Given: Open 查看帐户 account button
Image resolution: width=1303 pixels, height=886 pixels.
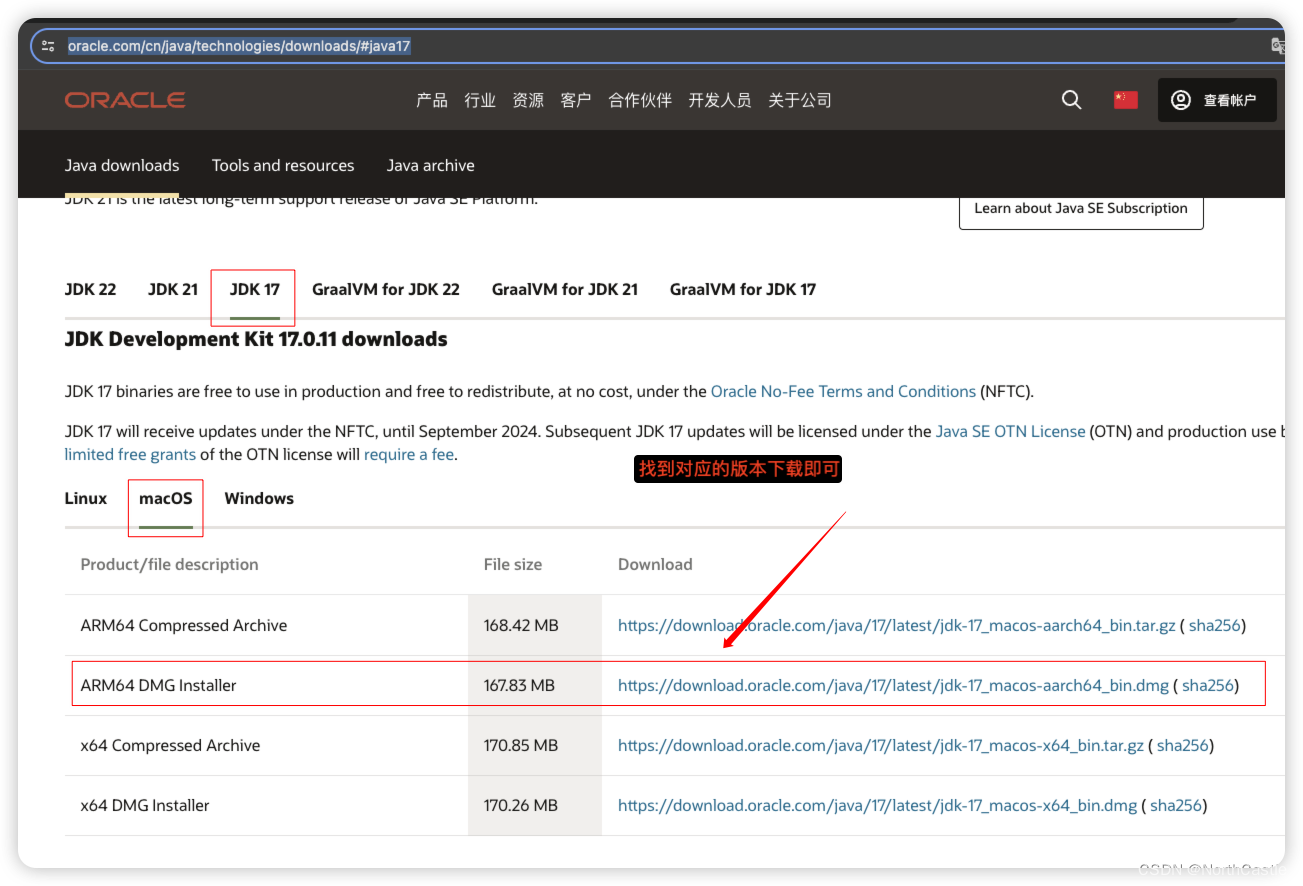Looking at the screenshot, I should [1217, 100].
